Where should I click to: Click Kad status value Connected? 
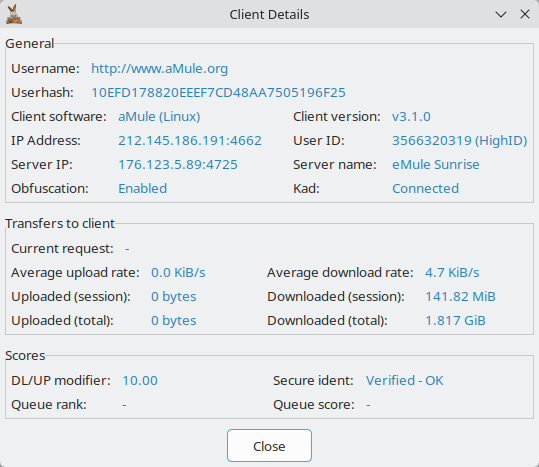425,189
